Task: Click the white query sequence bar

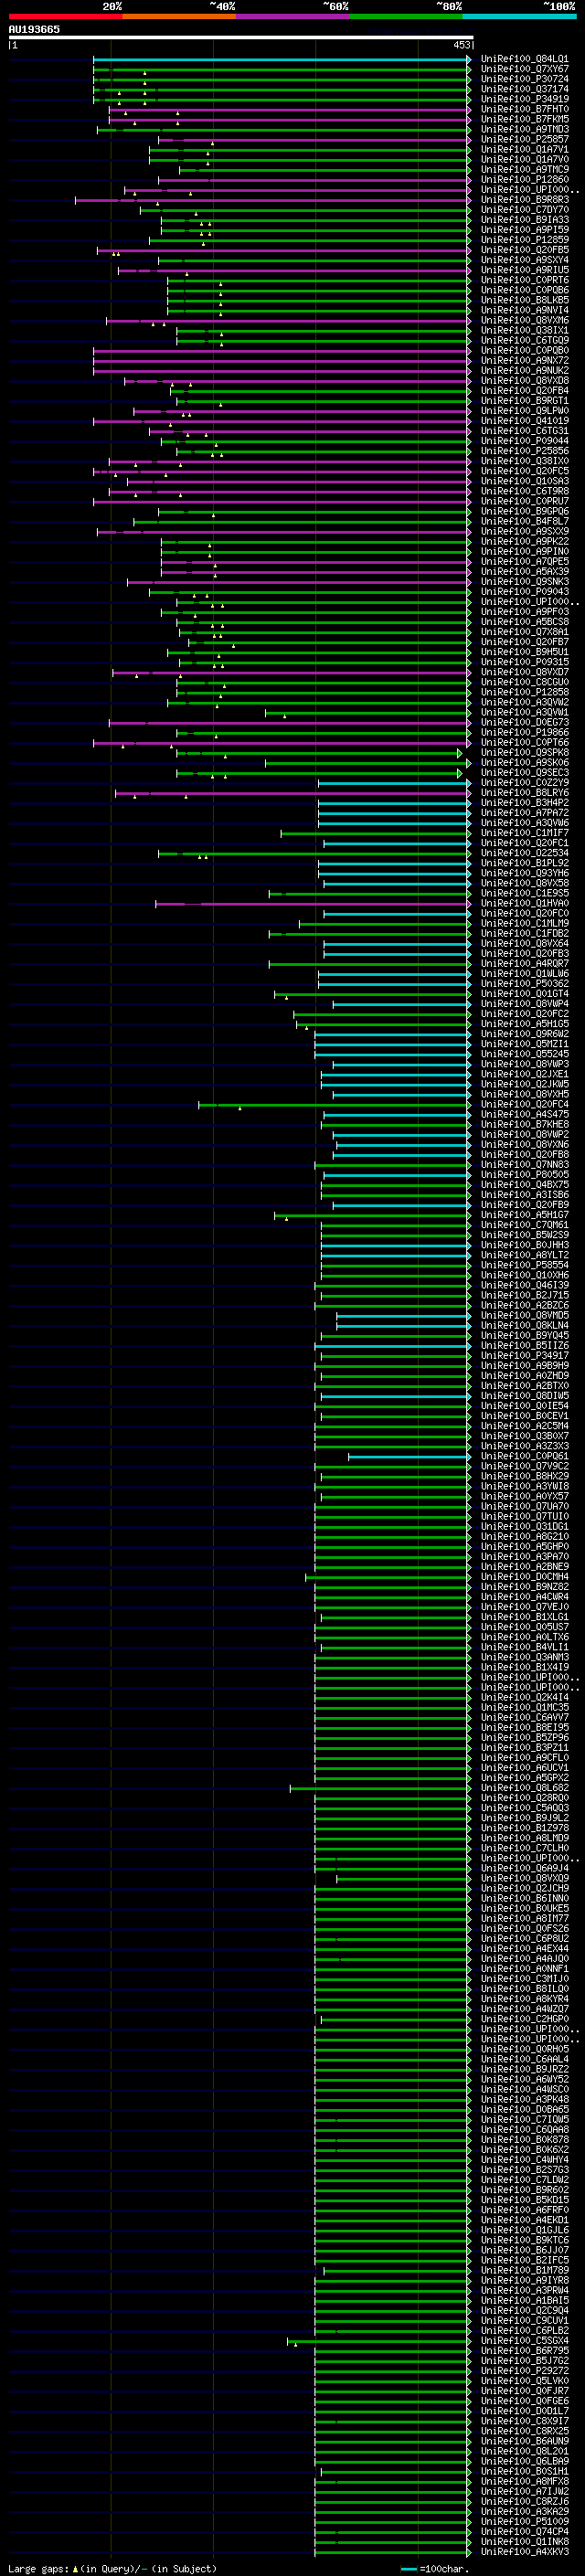Action: (241, 38)
